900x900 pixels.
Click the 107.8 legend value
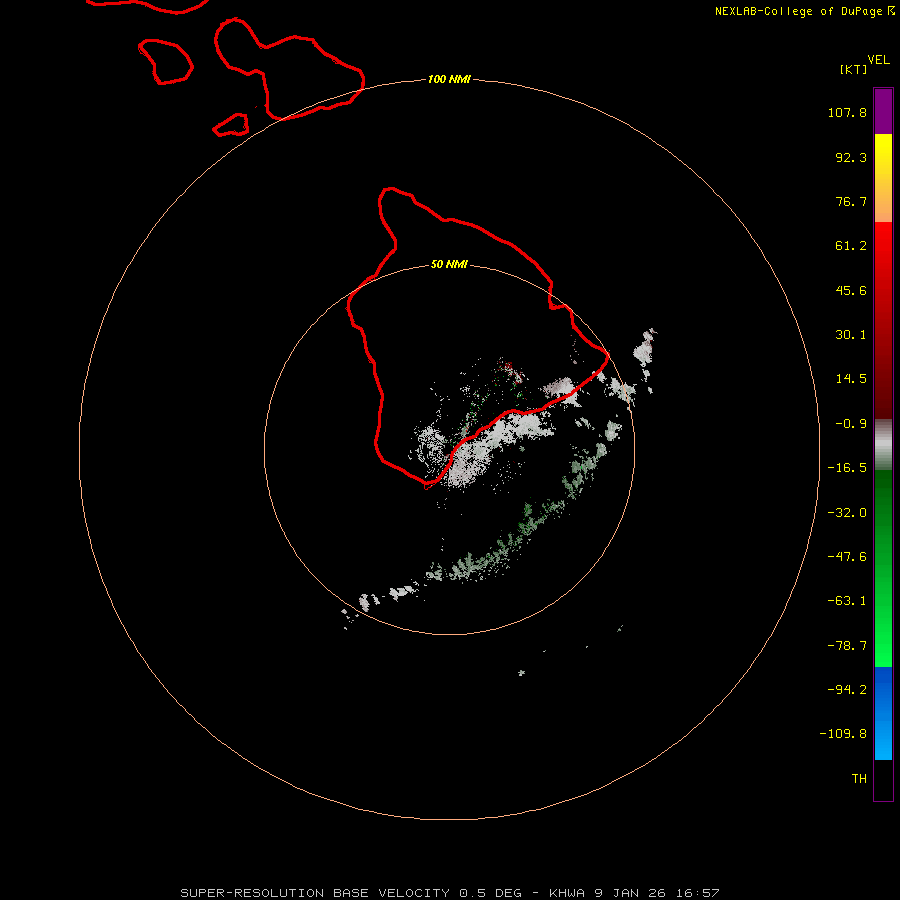[847, 112]
